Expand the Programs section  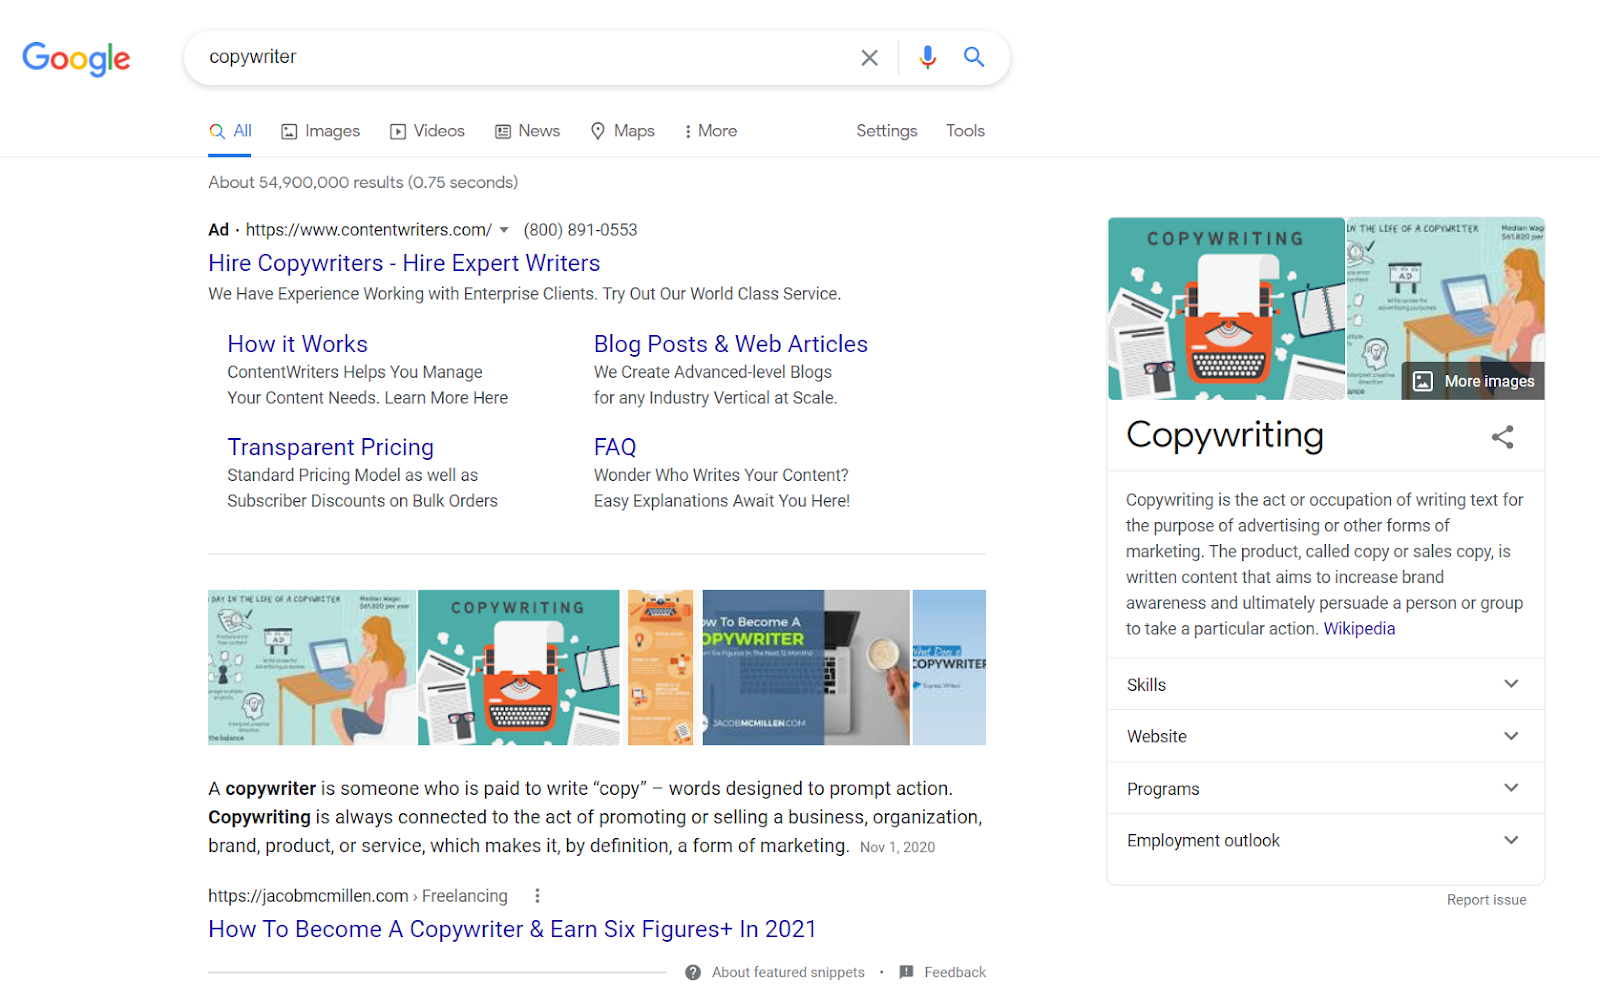(1325, 788)
